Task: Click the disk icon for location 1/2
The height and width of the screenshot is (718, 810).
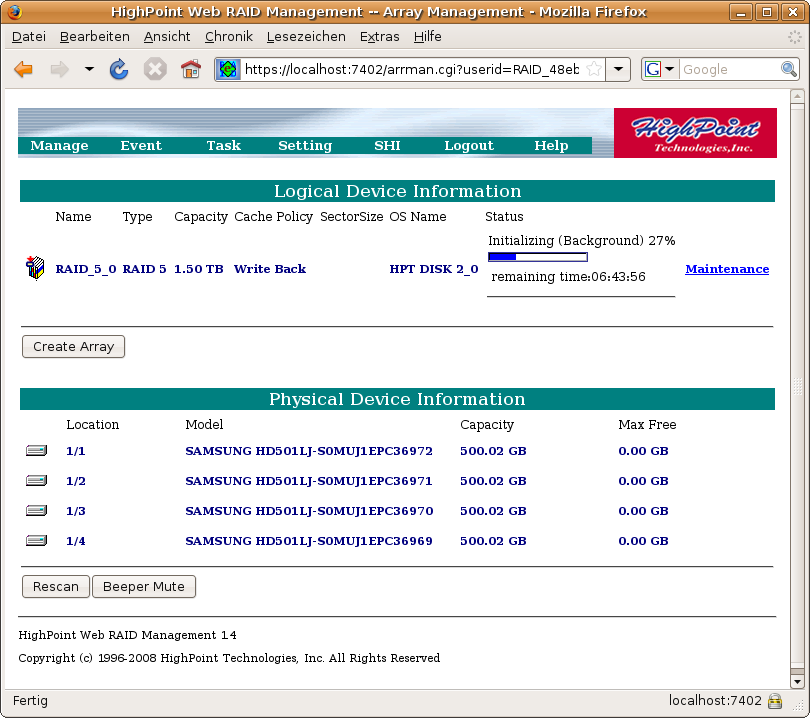Action: point(36,481)
